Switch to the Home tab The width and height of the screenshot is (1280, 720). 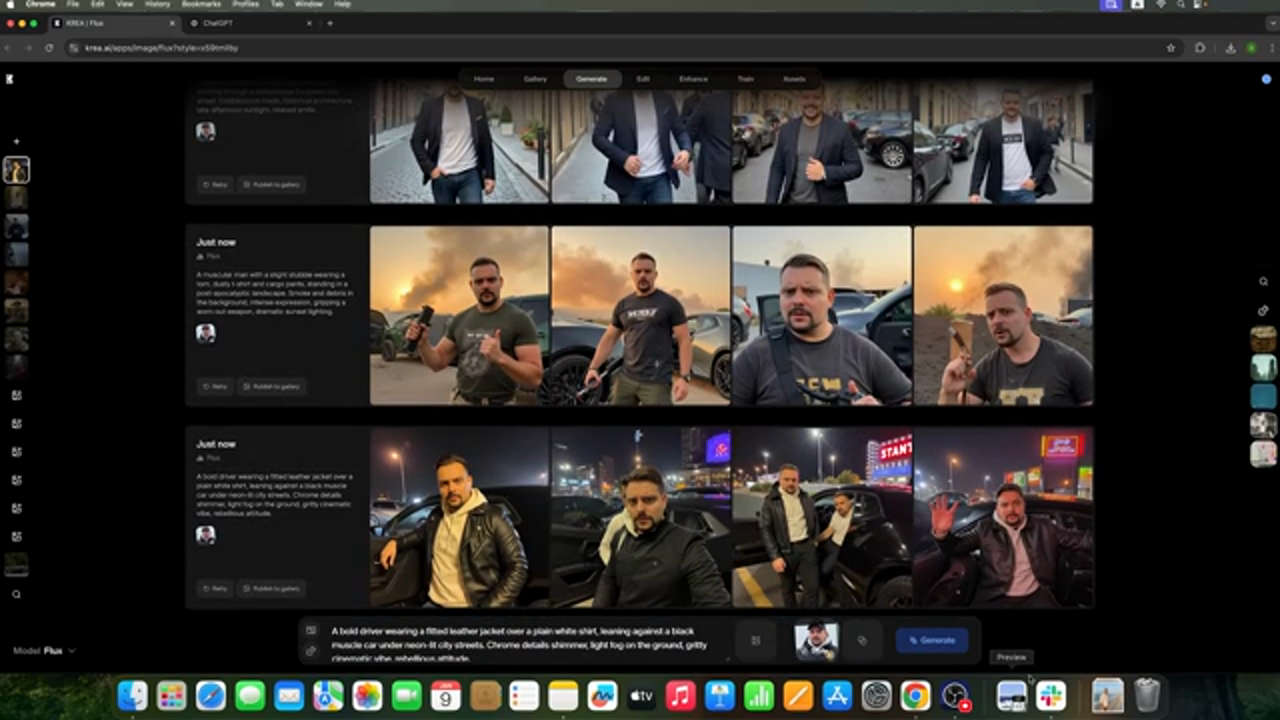click(484, 79)
